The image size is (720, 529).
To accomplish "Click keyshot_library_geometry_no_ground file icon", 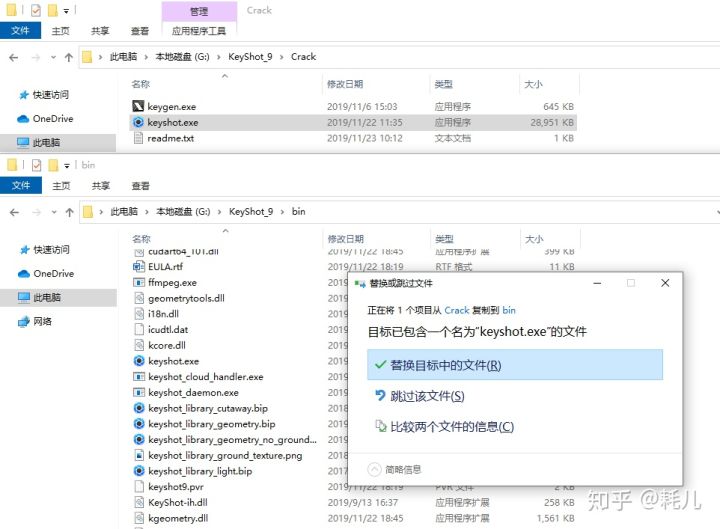I will (x=139, y=439).
